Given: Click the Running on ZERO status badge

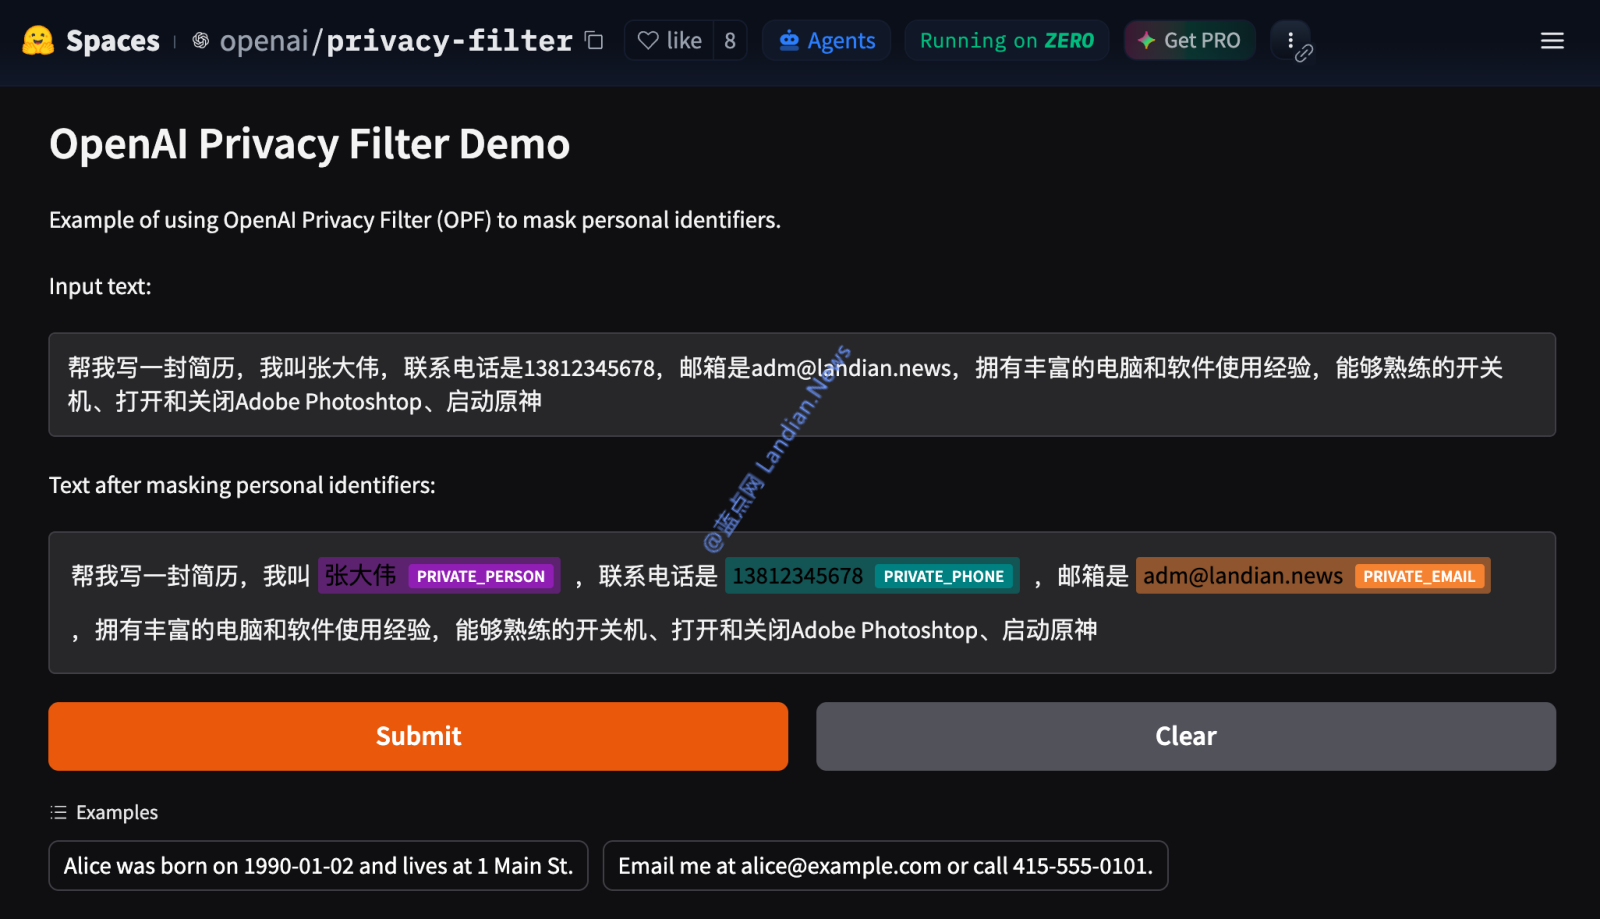Looking at the screenshot, I should click(1006, 40).
